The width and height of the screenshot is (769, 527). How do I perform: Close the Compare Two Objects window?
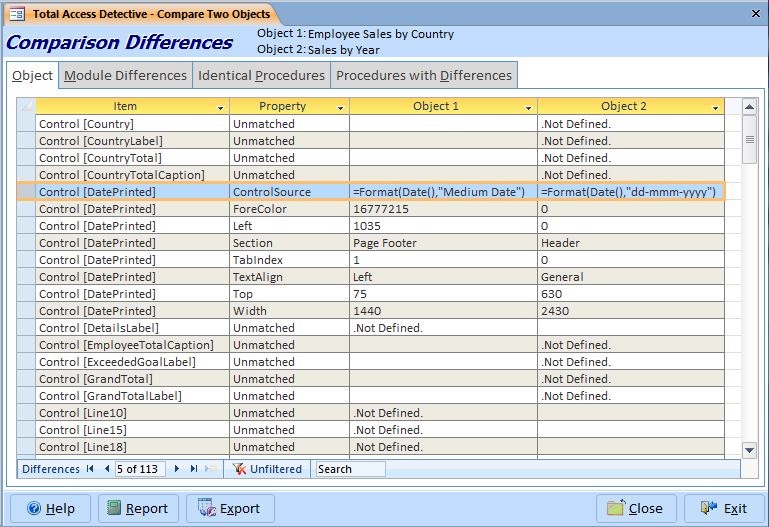756,14
